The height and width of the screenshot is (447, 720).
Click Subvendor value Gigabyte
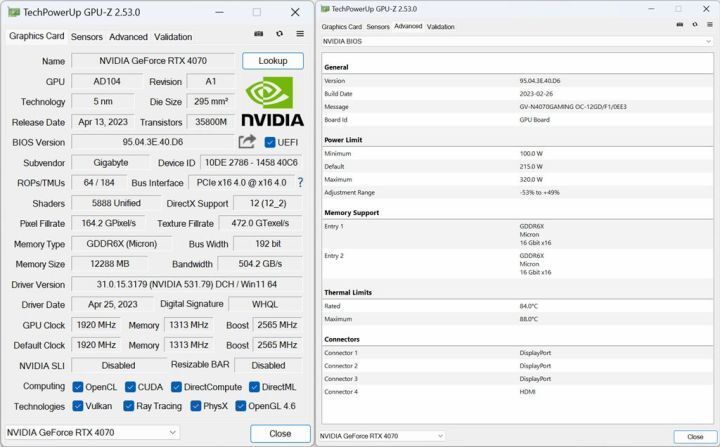(110, 163)
